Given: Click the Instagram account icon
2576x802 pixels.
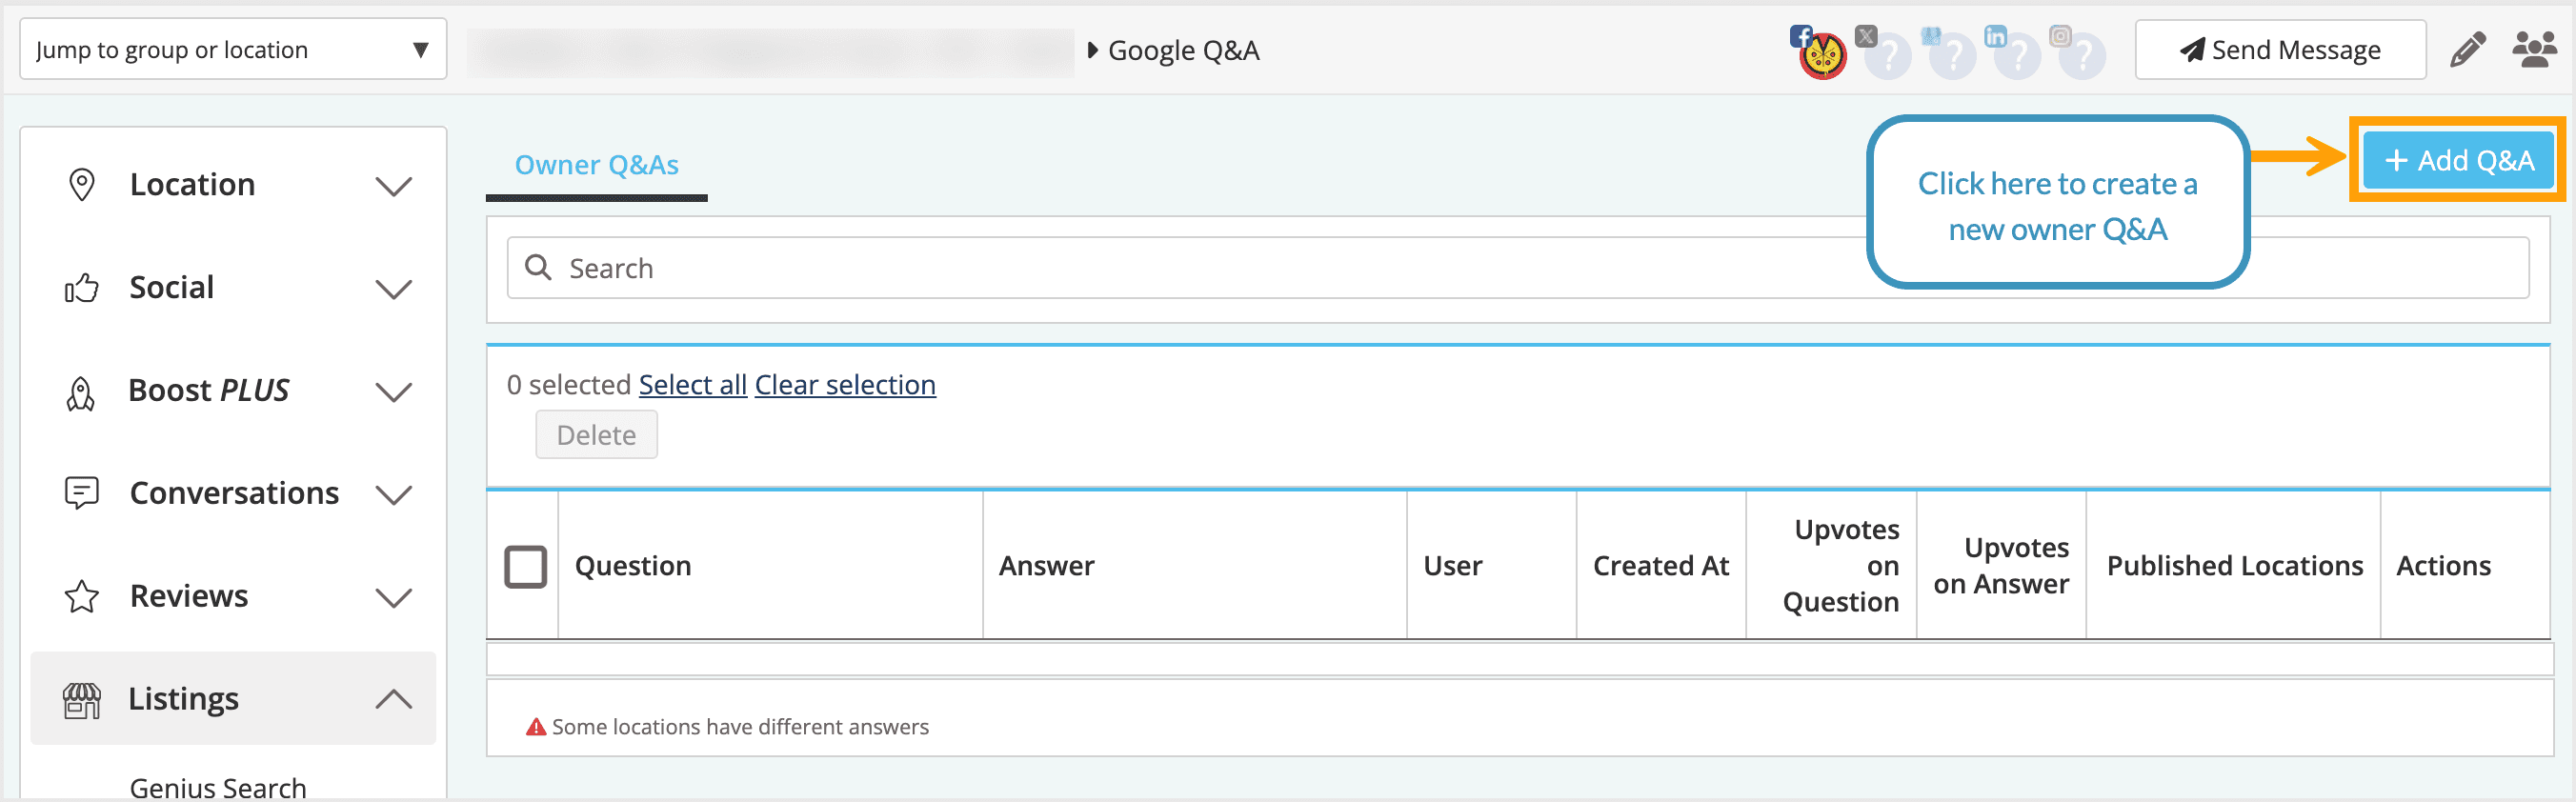Looking at the screenshot, I should pos(2081,54).
